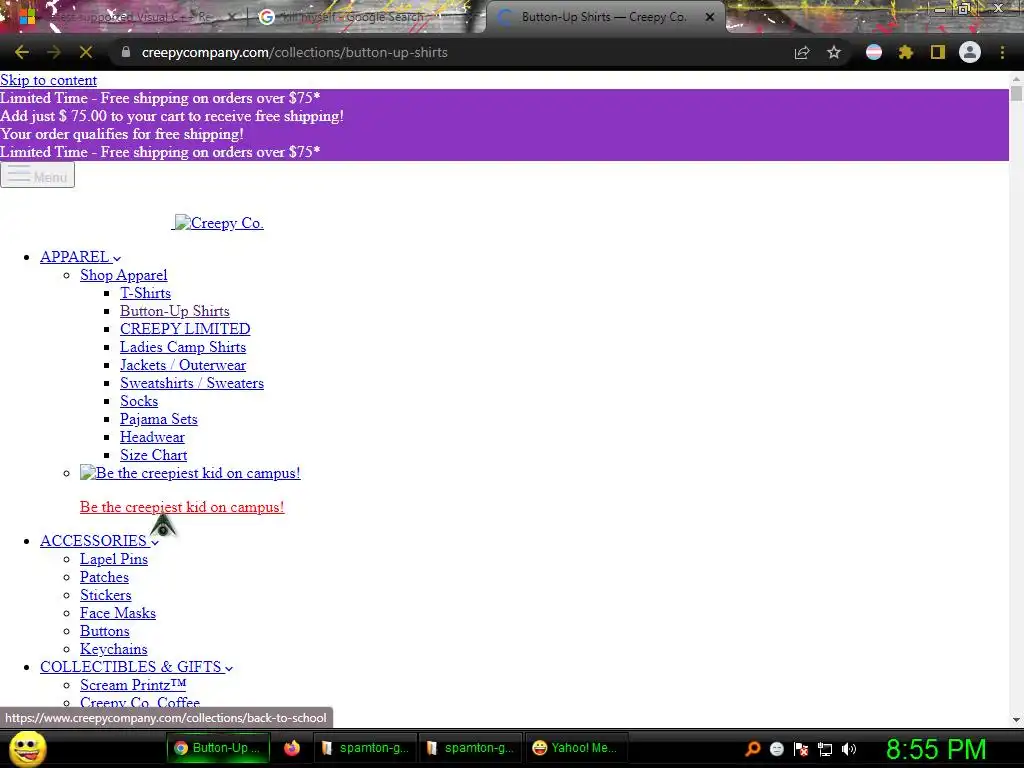Click the page scroll-down arrow
Viewport: 1024px width, 768px height.
1016,720
